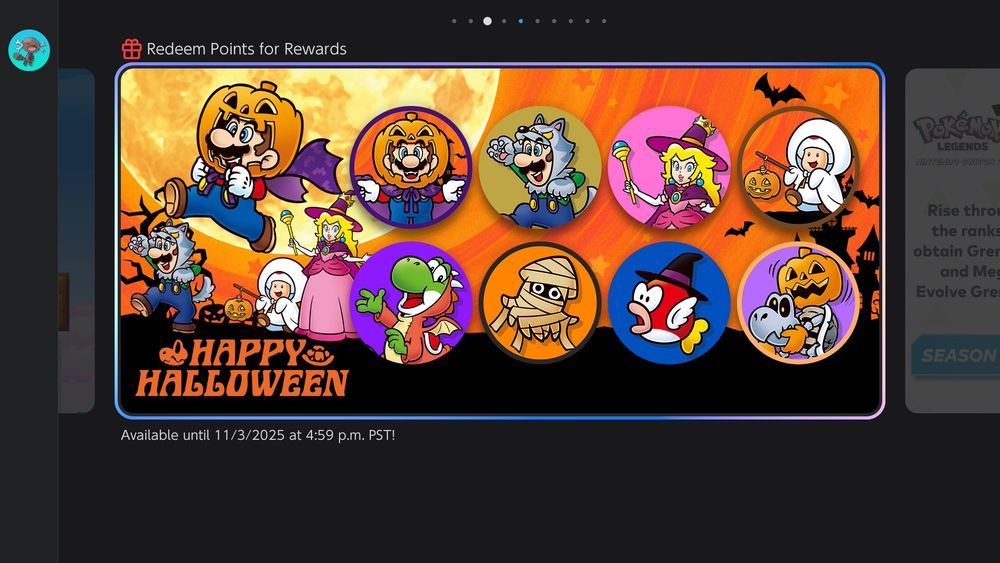Open the Pokémon Legends card on the right
The image size is (1000, 563).
coord(952,241)
